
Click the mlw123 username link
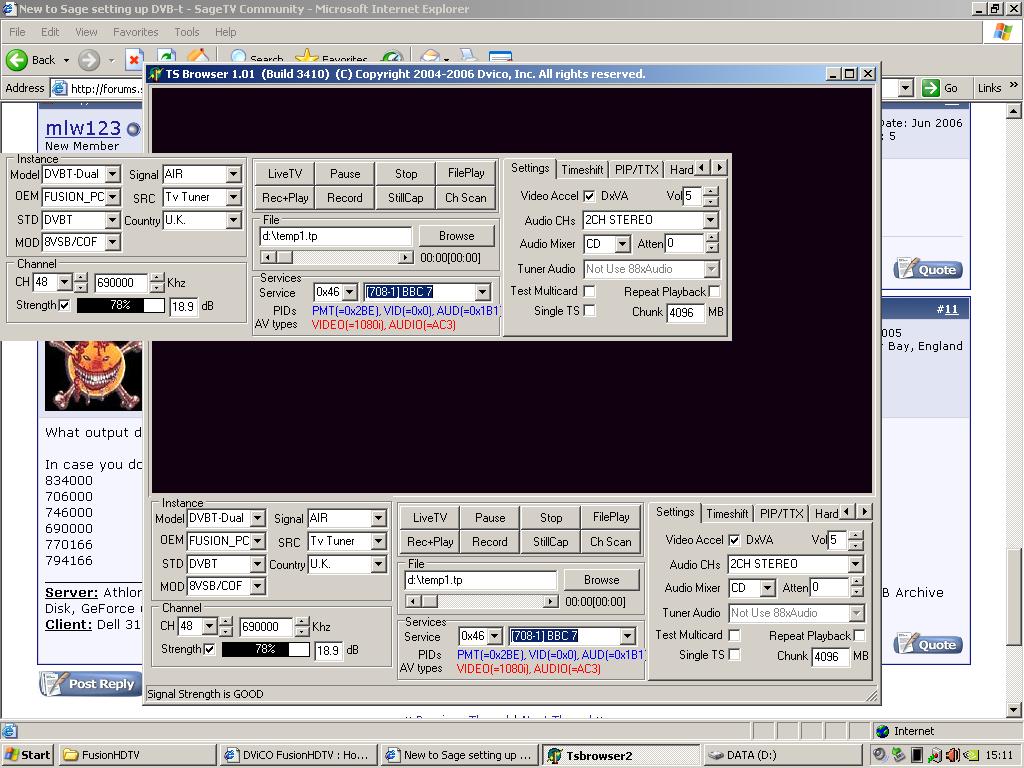[x=83, y=128]
